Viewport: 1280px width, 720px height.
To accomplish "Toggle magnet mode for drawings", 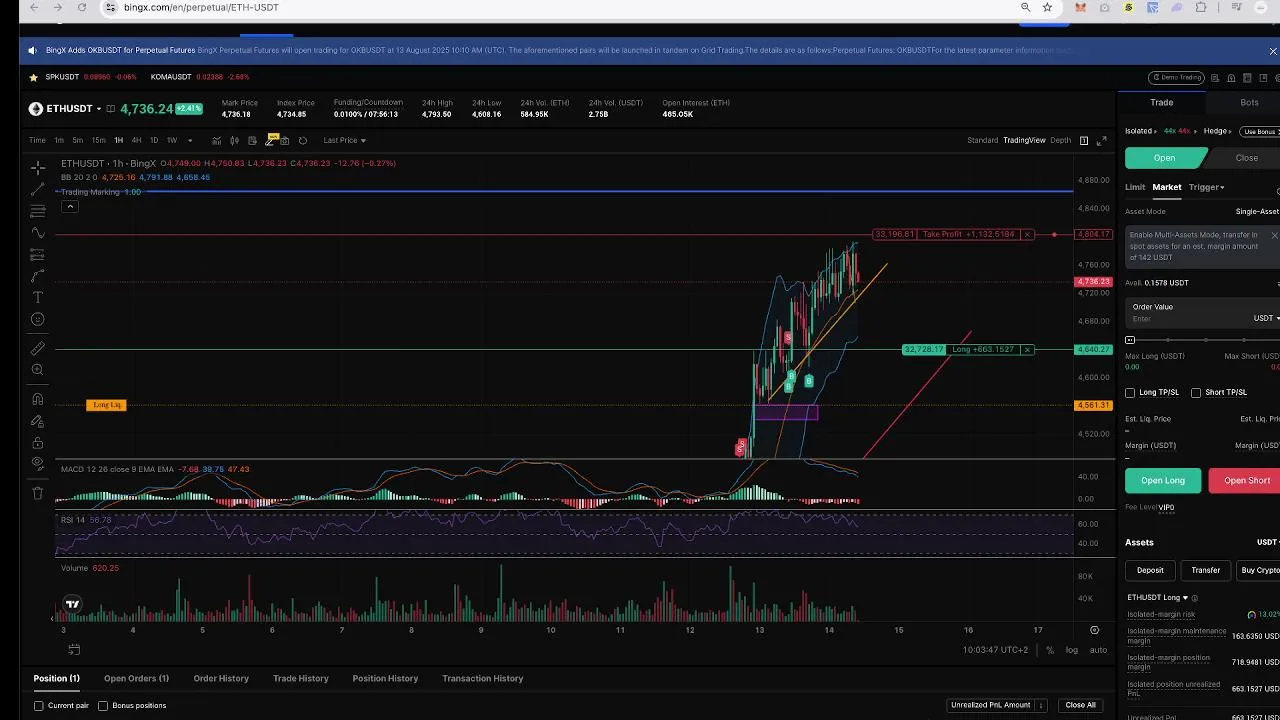I will coord(37,399).
